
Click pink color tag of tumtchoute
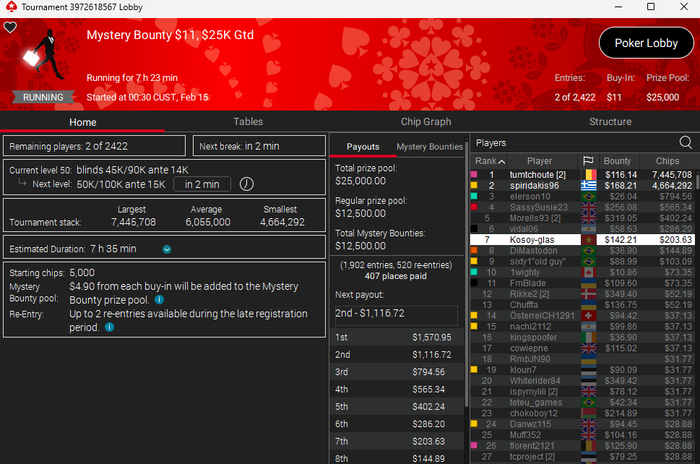click(474, 175)
